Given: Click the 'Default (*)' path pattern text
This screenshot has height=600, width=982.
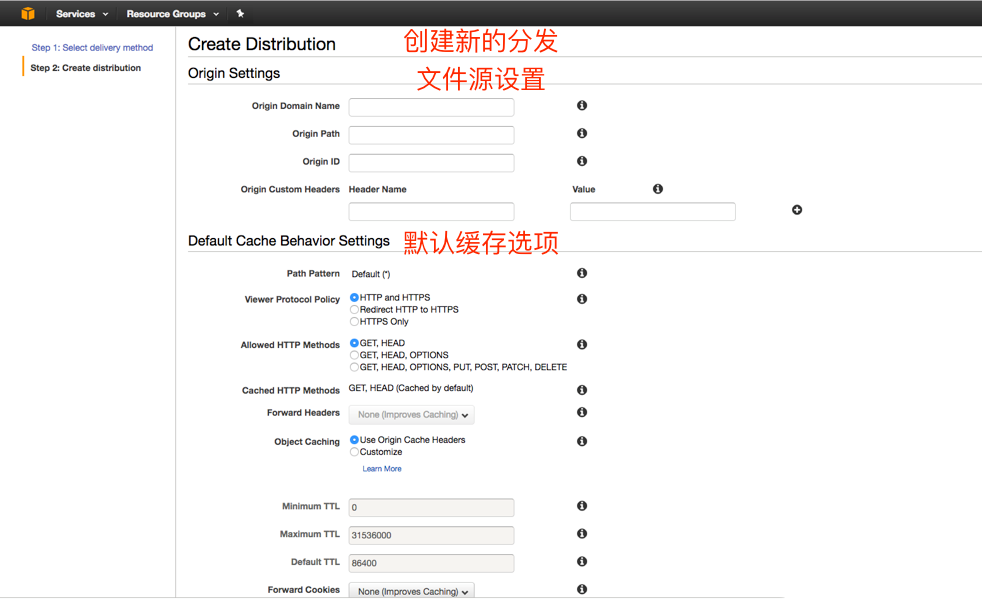Looking at the screenshot, I should pos(371,274).
